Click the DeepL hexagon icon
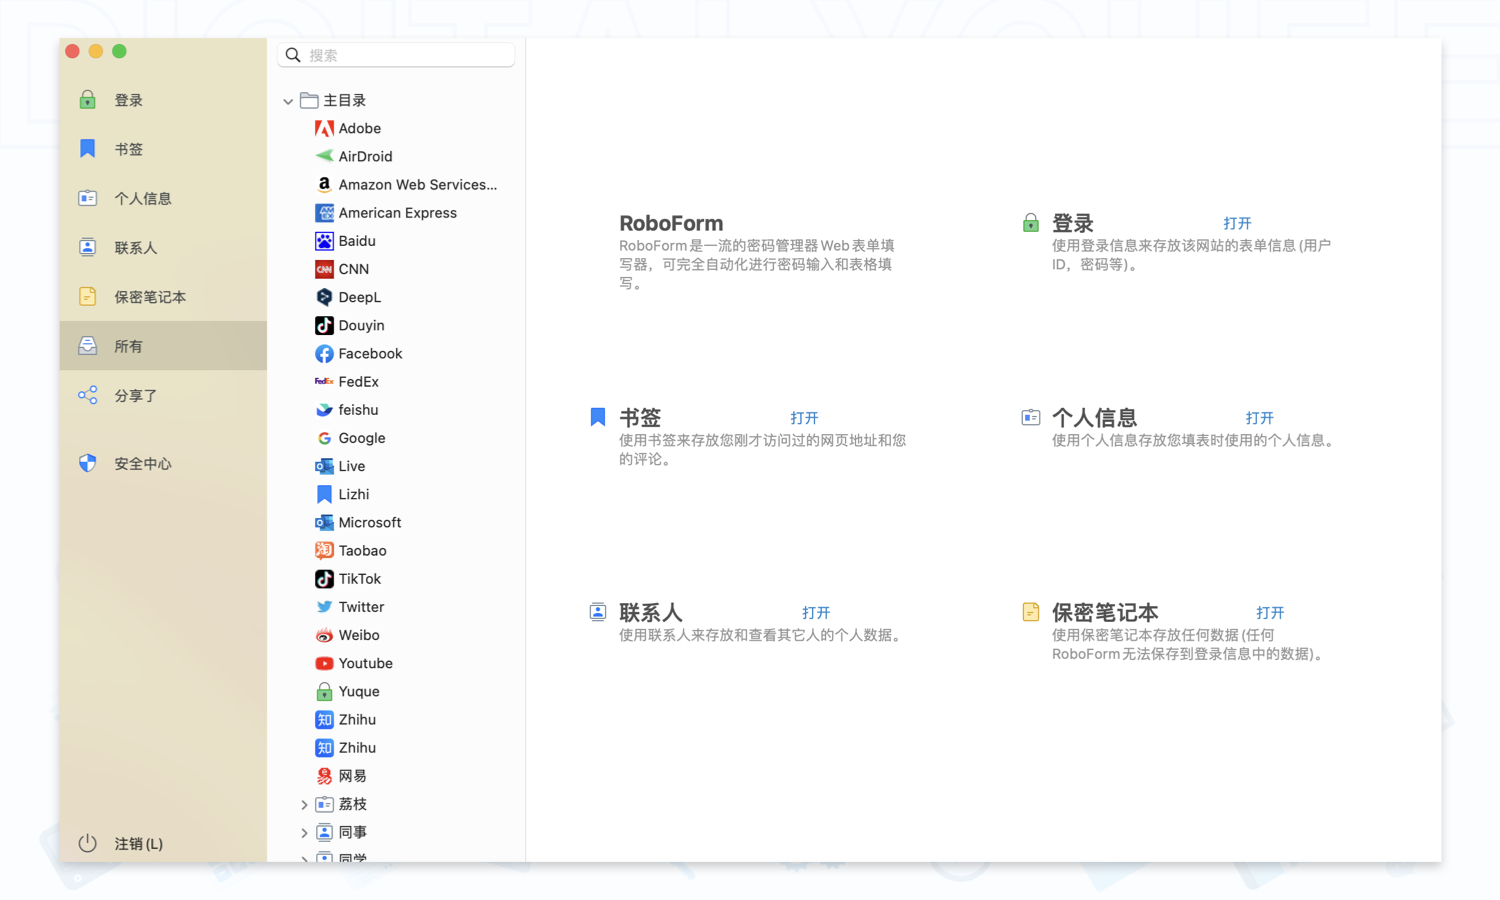The height and width of the screenshot is (900, 1500). [324, 297]
